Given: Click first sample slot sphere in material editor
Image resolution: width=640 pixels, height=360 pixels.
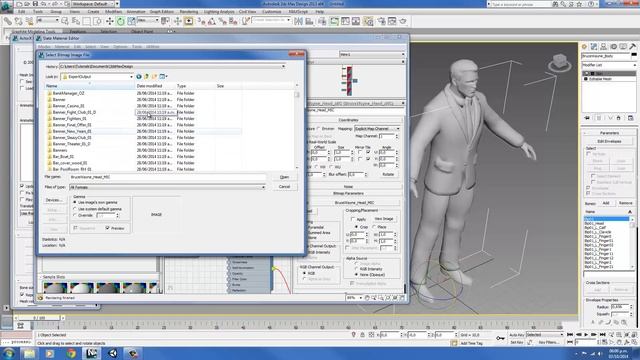Looking at the screenshot, I should [x=55, y=287].
